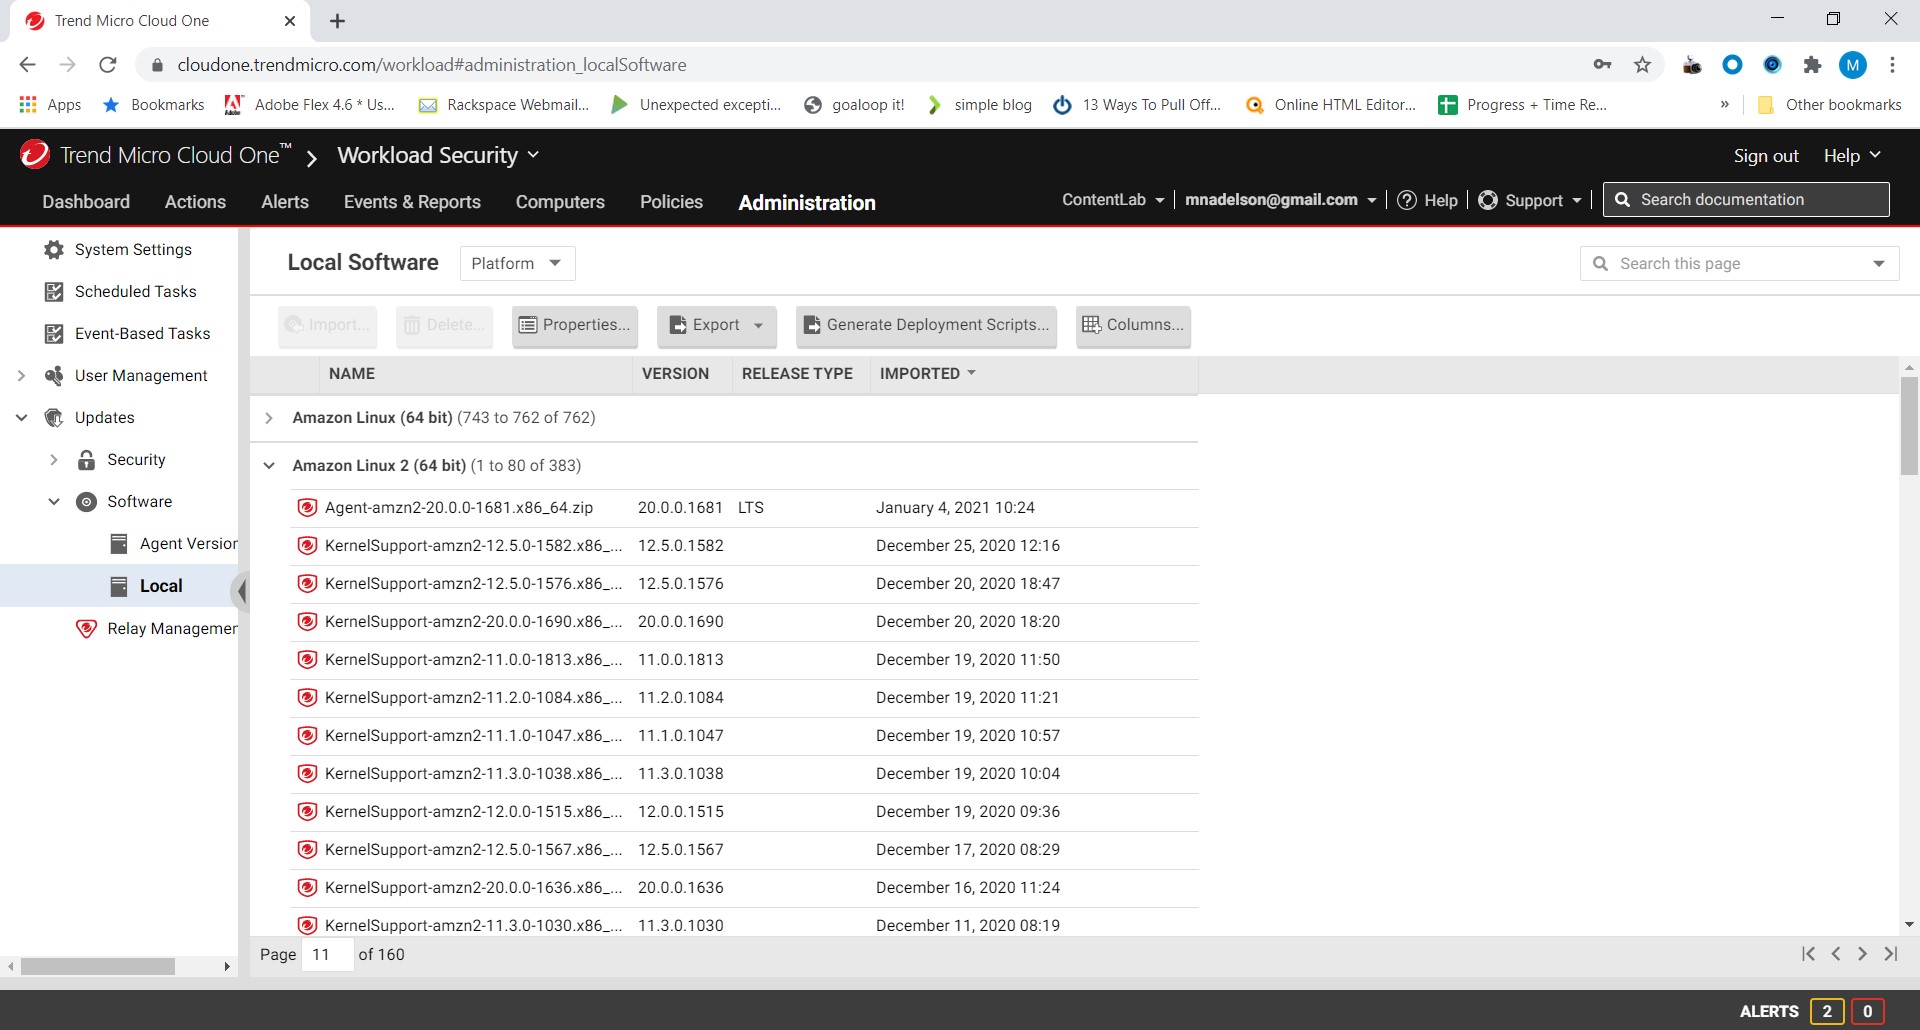Click the Security lock icon
The height and width of the screenshot is (1030, 1920).
point(87,460)
